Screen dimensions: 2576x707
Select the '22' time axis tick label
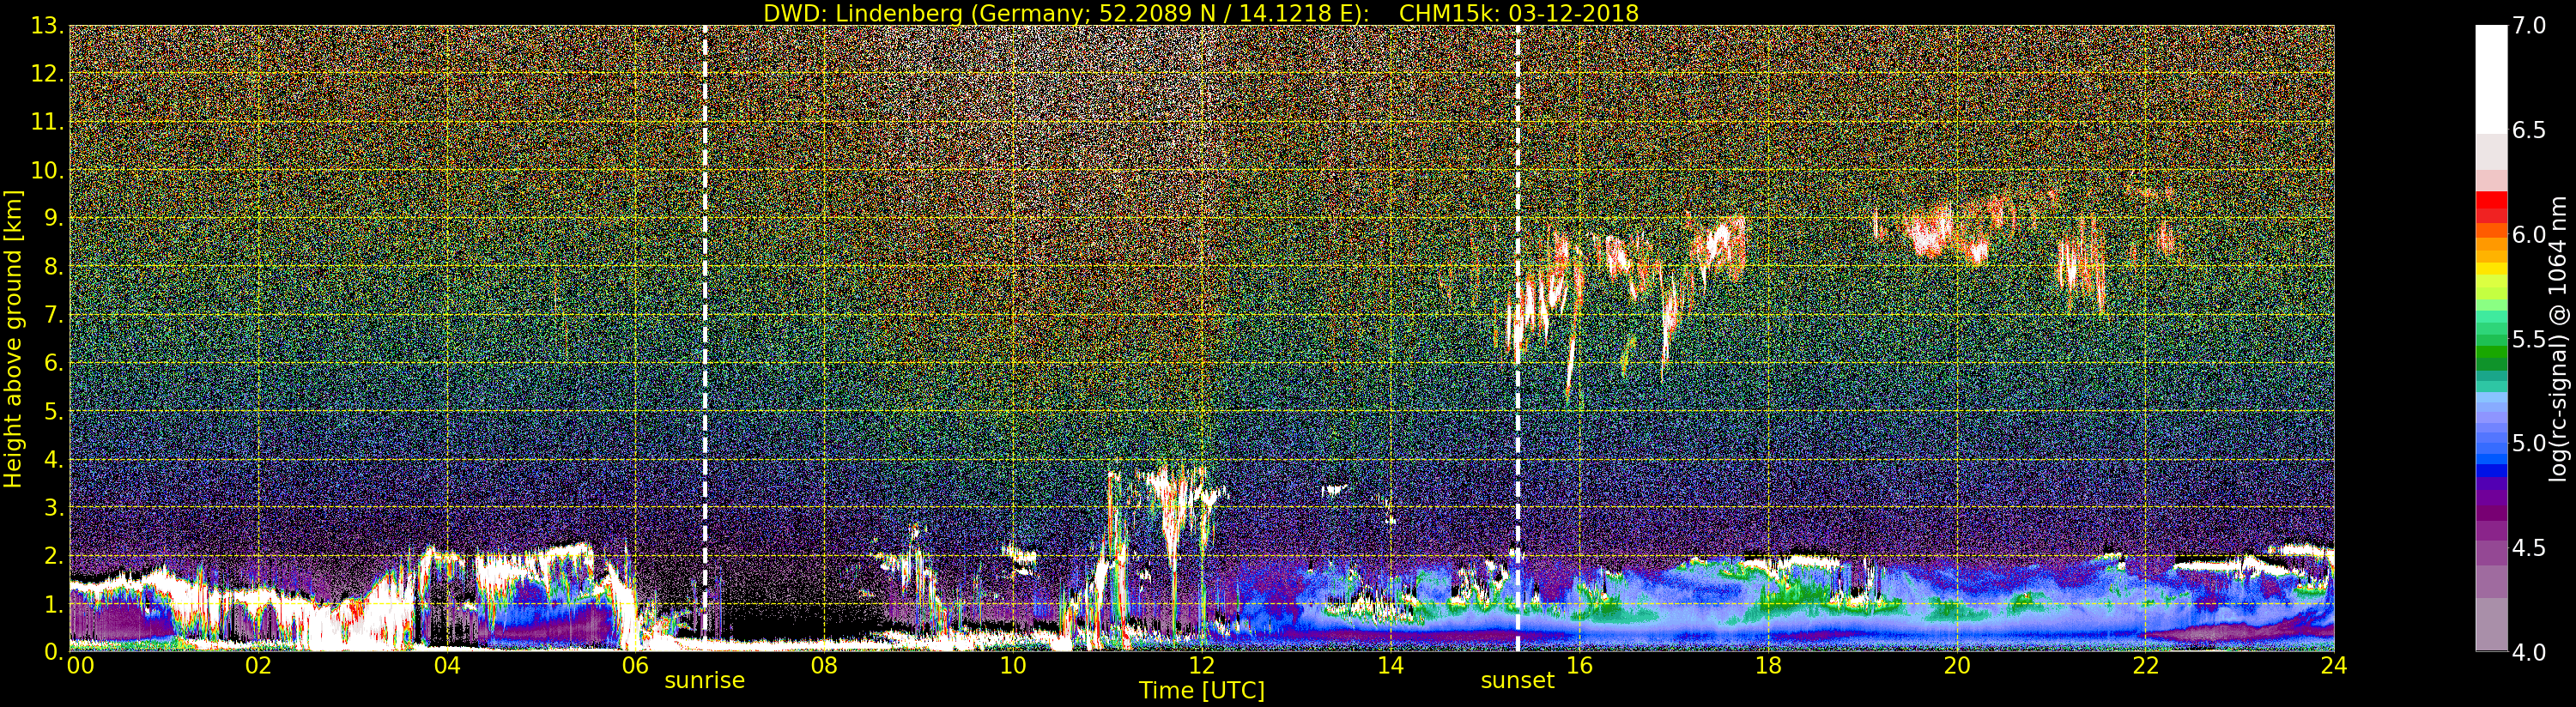pos(2145,666)
